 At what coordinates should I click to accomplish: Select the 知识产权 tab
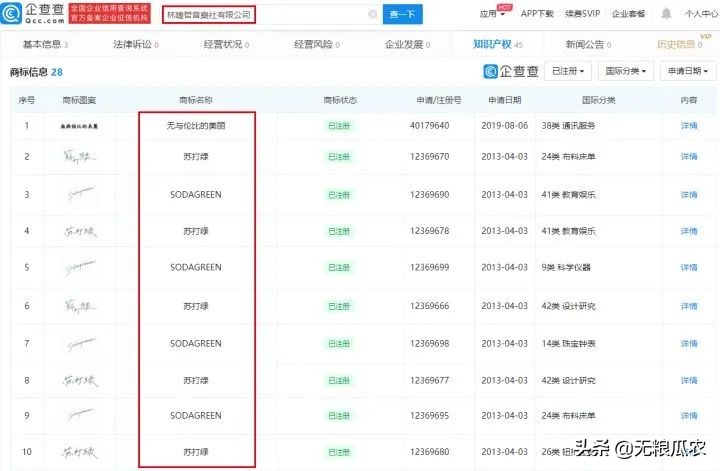pyautogui.click(x=498, y=44)
